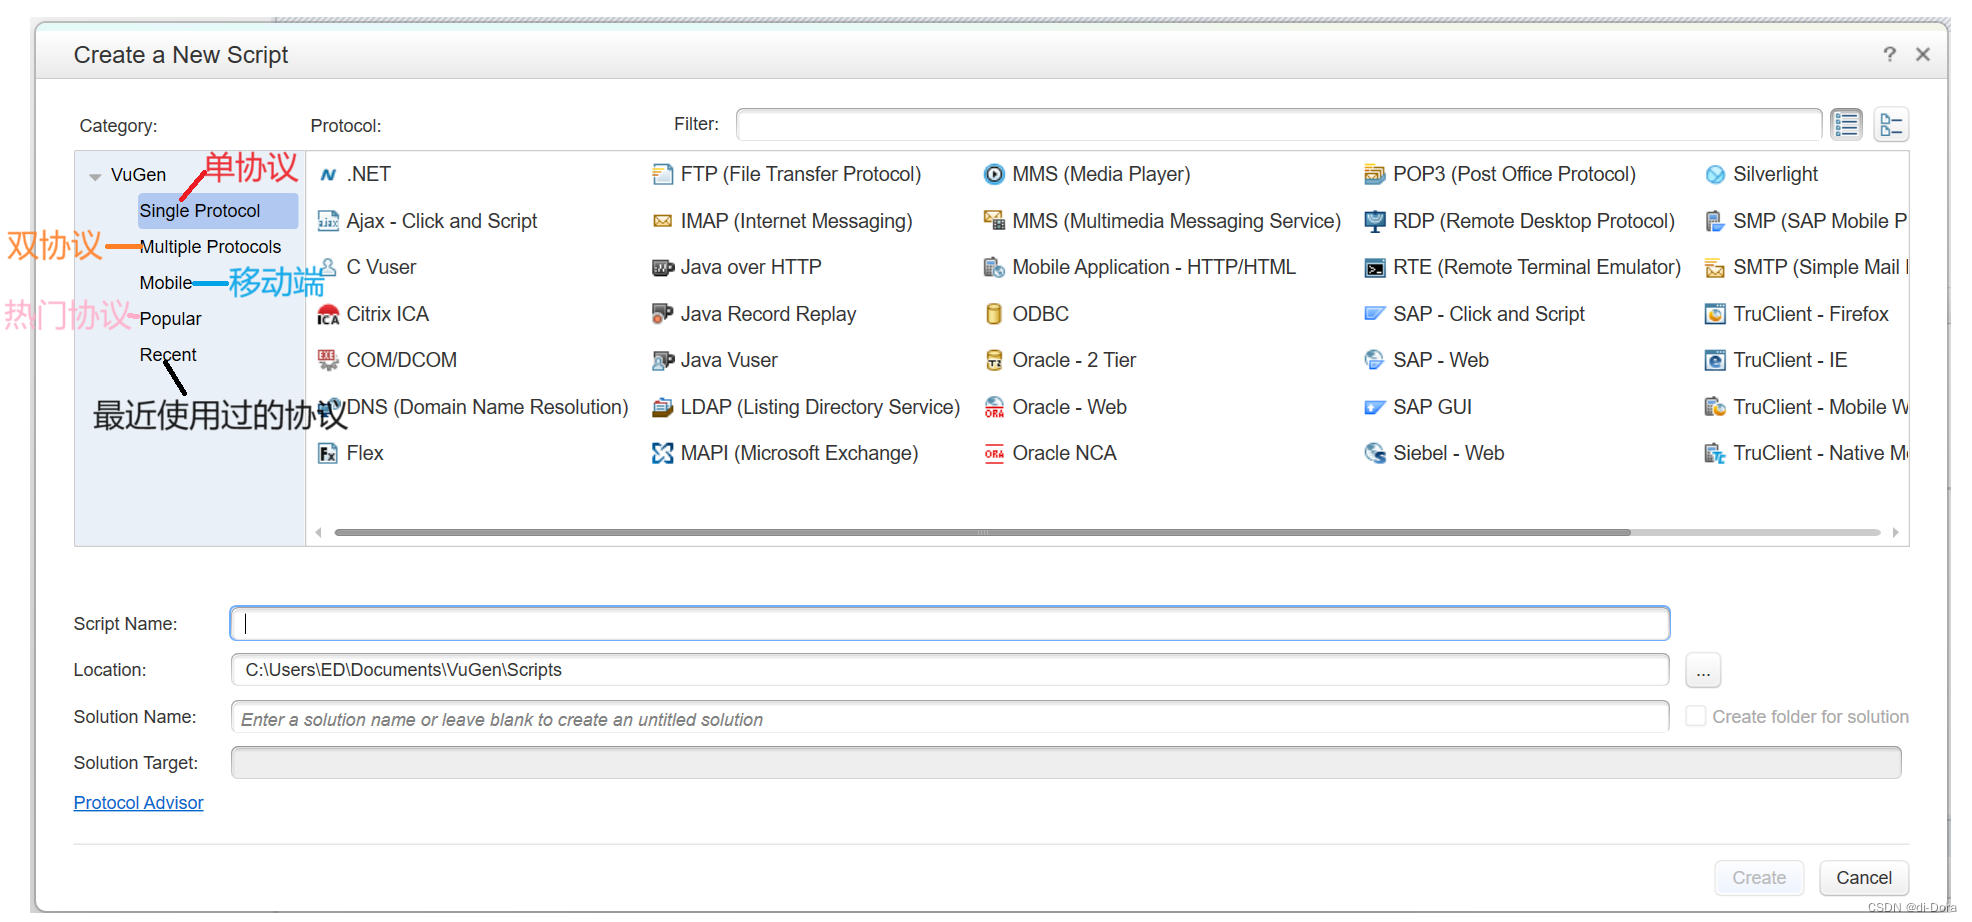Click the Create button
1972x922 pixels.
1759,878
